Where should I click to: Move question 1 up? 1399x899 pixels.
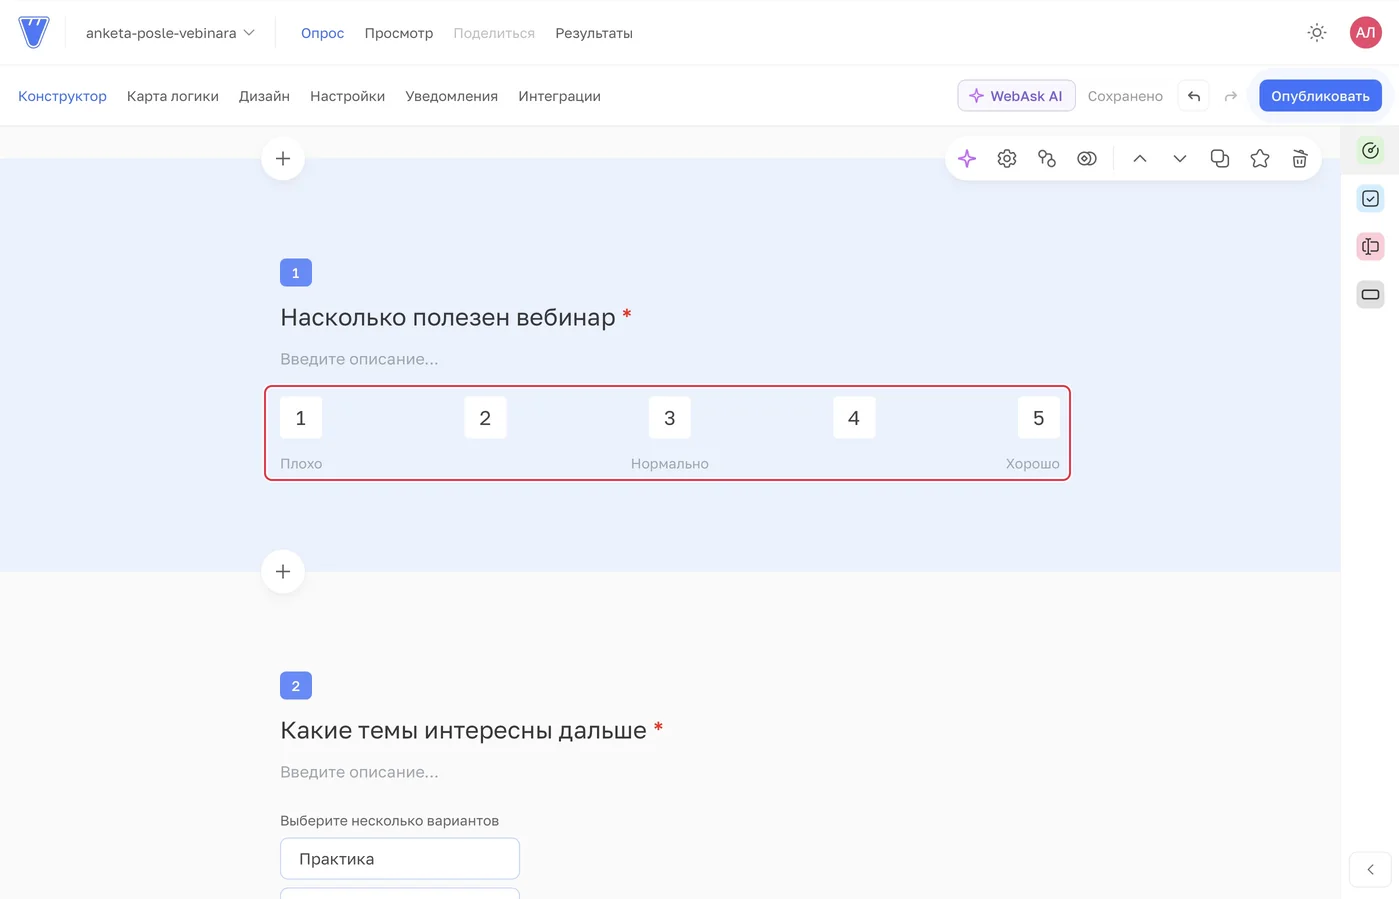tap(1140, 159)
